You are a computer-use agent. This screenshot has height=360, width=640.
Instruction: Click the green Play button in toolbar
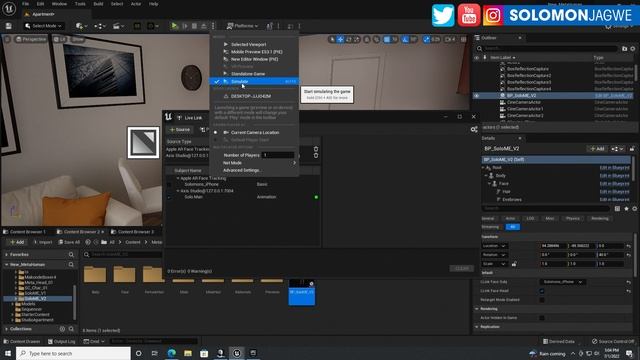tap(174, 26)
